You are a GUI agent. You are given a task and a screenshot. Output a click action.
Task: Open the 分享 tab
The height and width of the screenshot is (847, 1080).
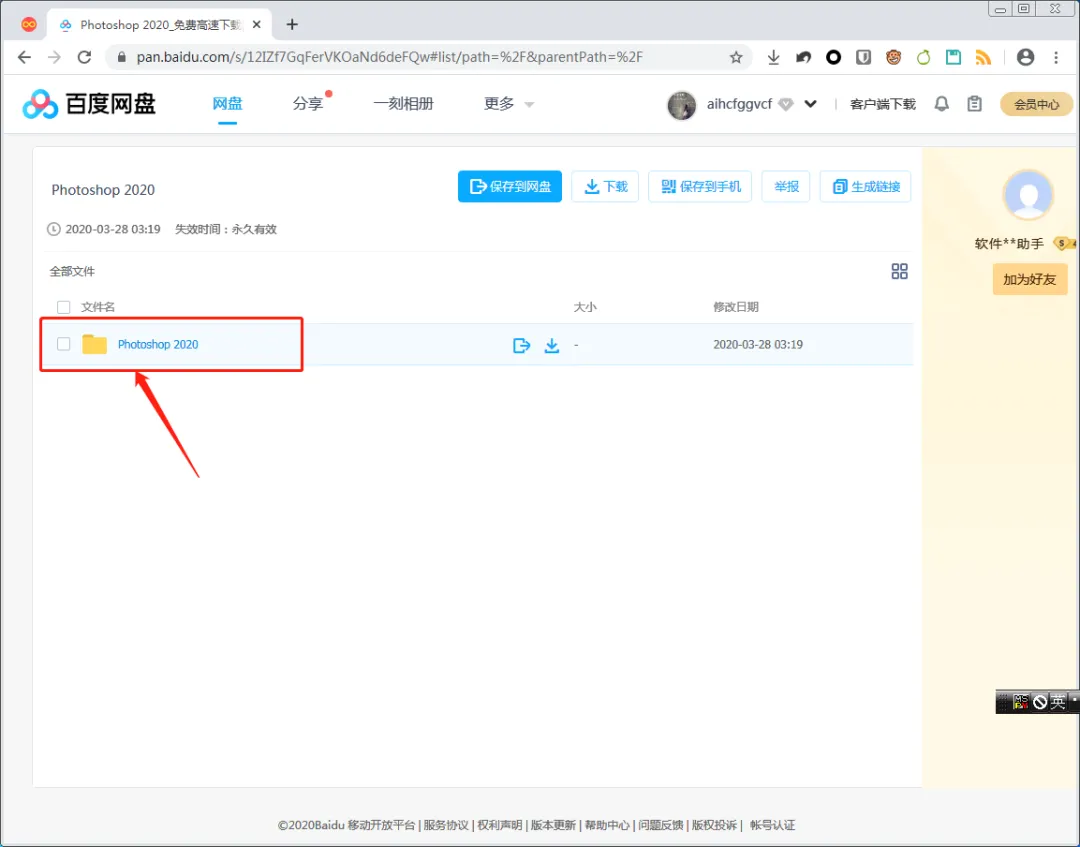pos(307,104)
